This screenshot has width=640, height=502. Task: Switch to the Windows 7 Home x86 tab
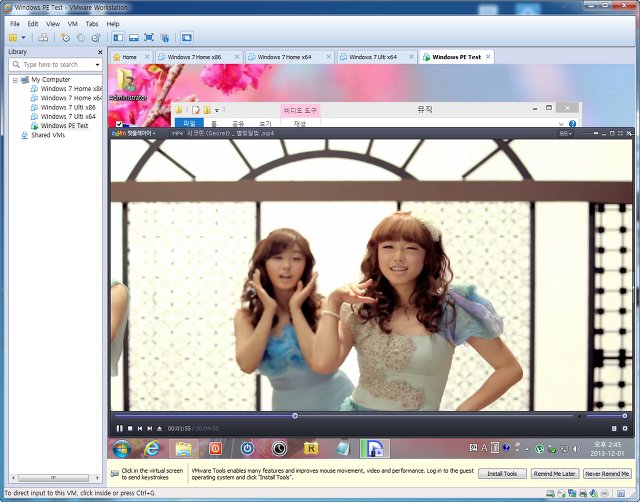click(194, 57)
